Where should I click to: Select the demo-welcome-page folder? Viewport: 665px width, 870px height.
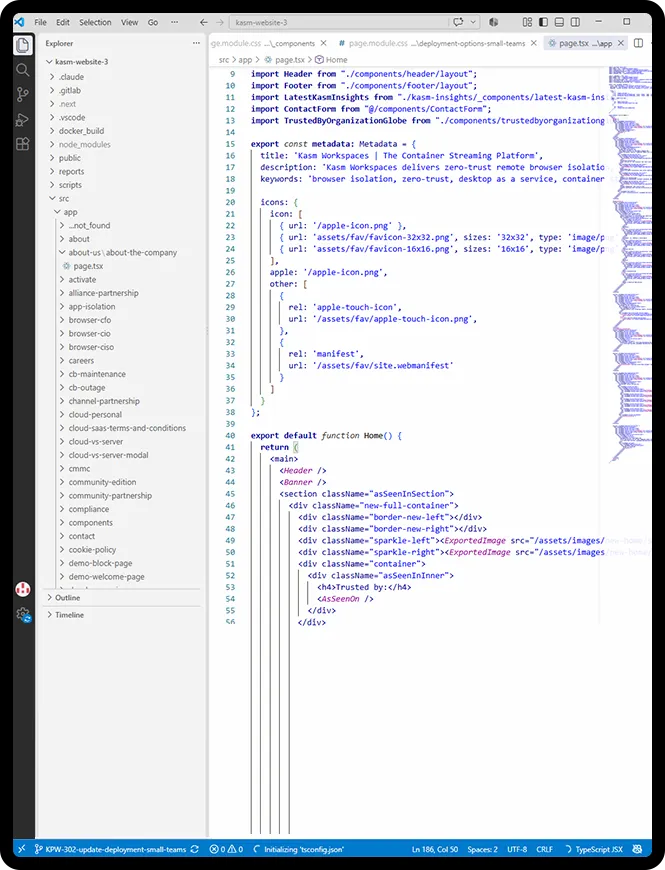click(106, 576)
